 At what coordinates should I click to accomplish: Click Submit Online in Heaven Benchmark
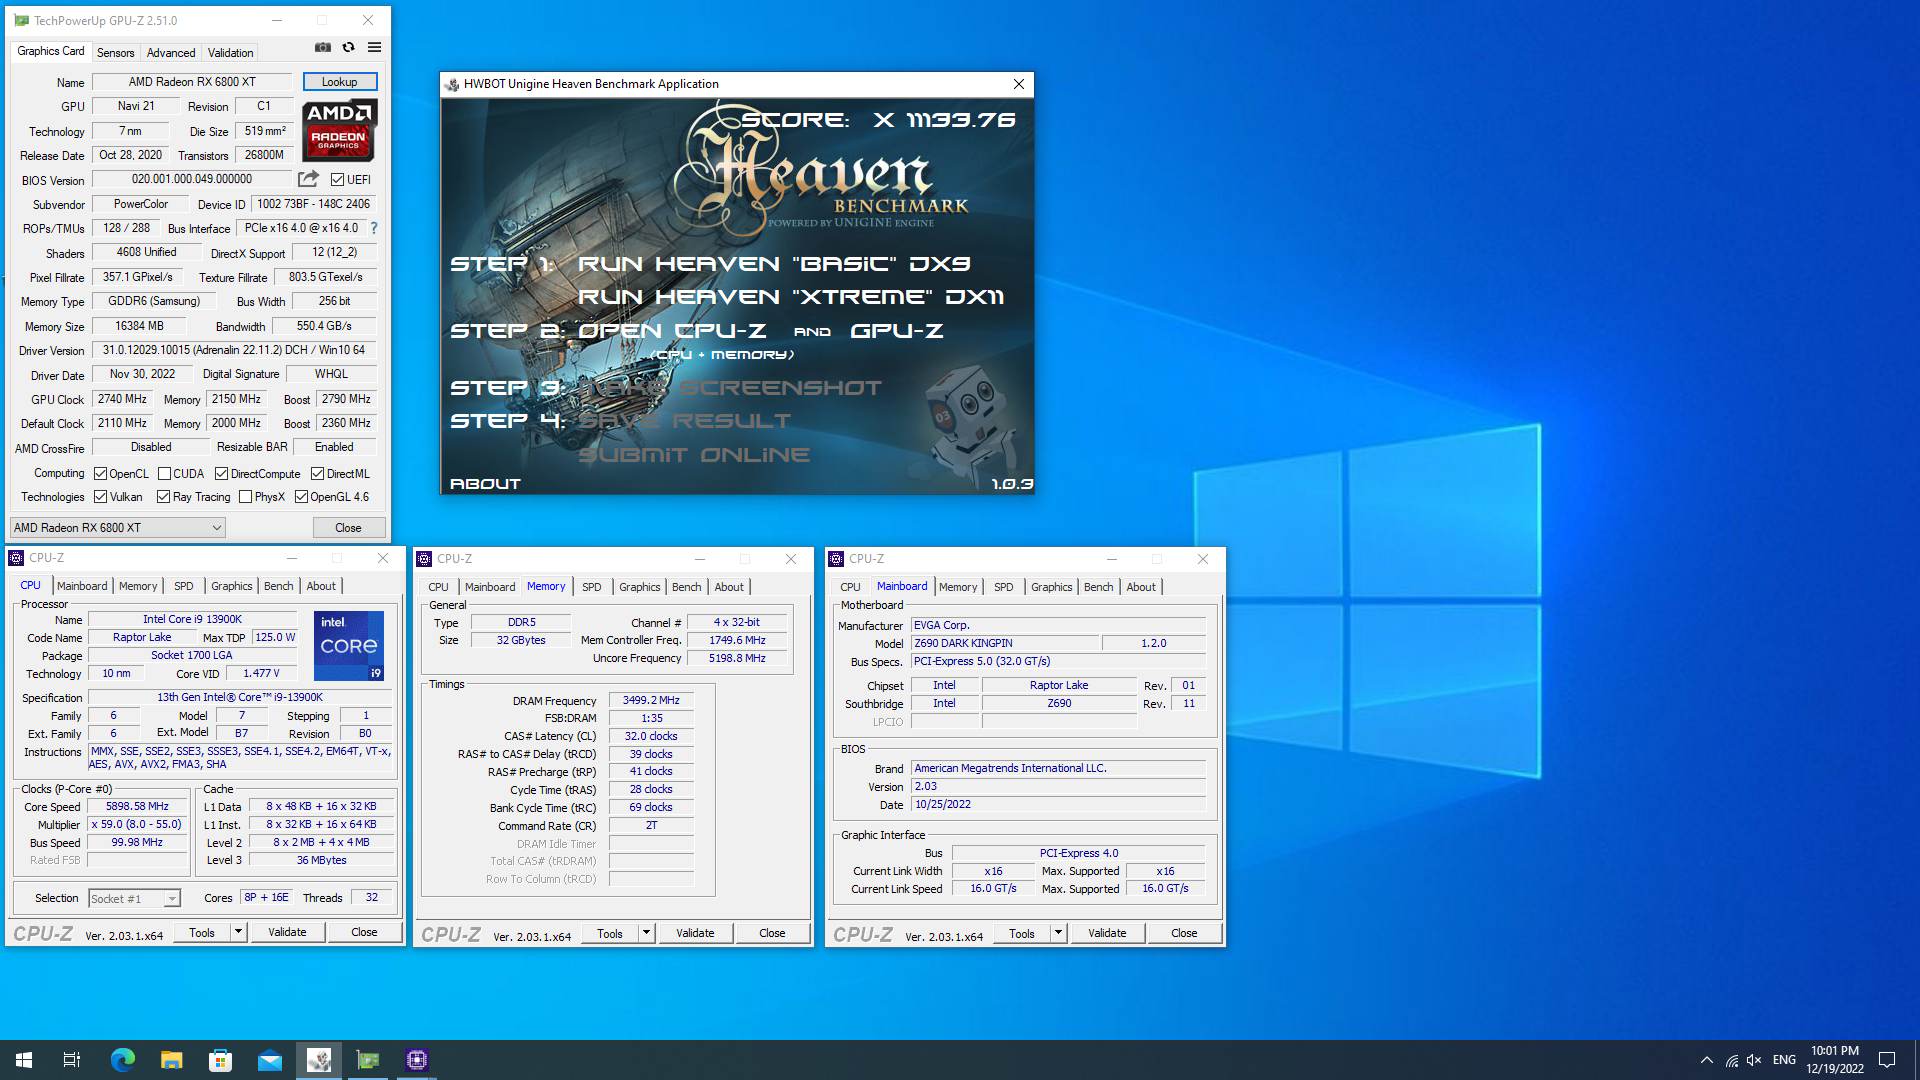(x=694, y=455)
